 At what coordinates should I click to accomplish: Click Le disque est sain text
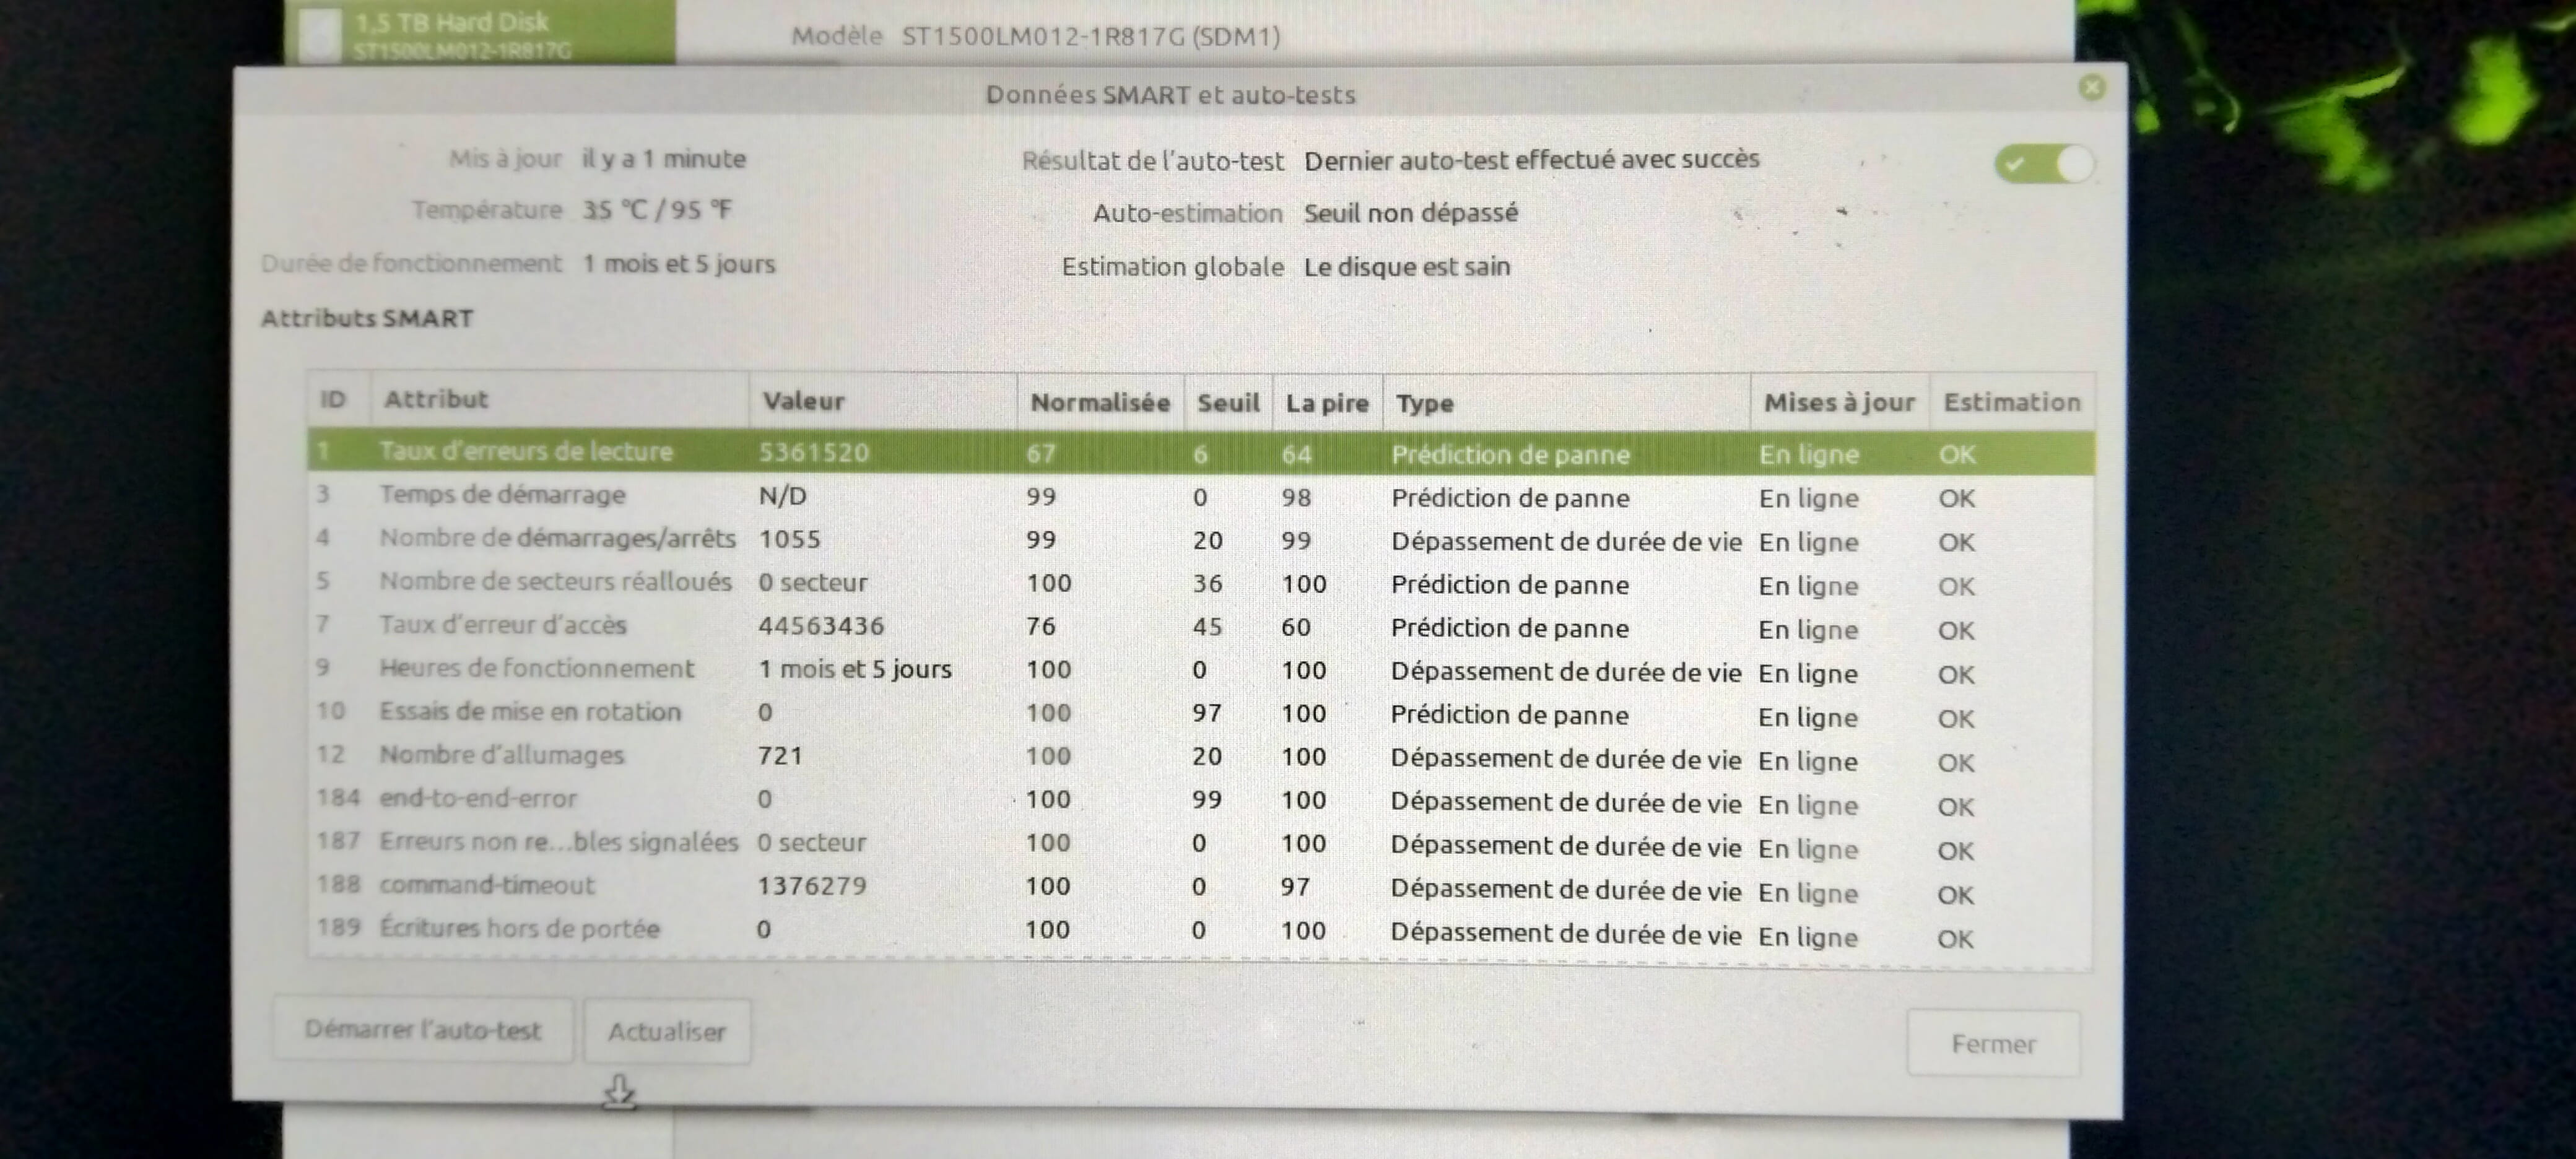[1407, 267]
